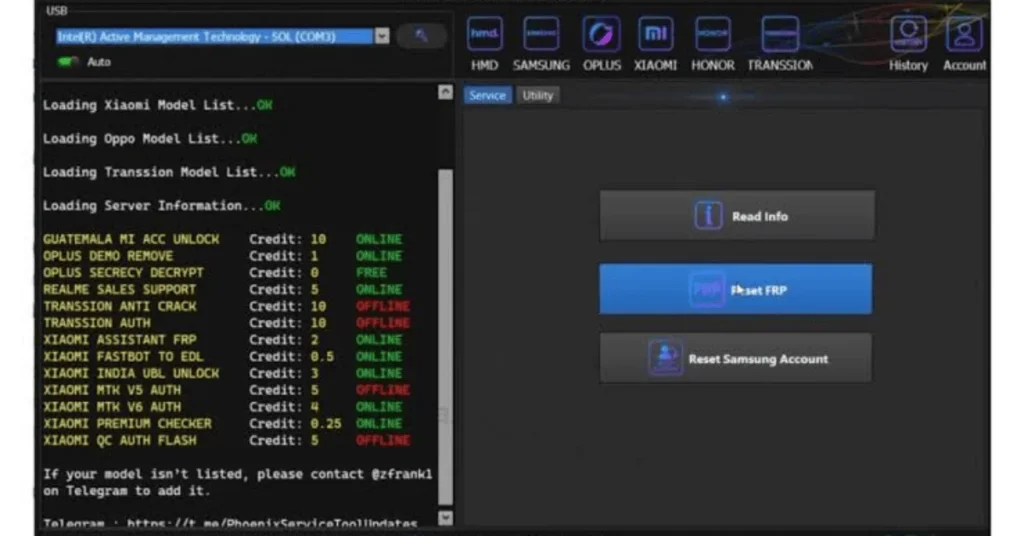This screenshot has width=1024, height=536.
Task: Click the log panel scroll up arrow
Action: tap(445, 92)
